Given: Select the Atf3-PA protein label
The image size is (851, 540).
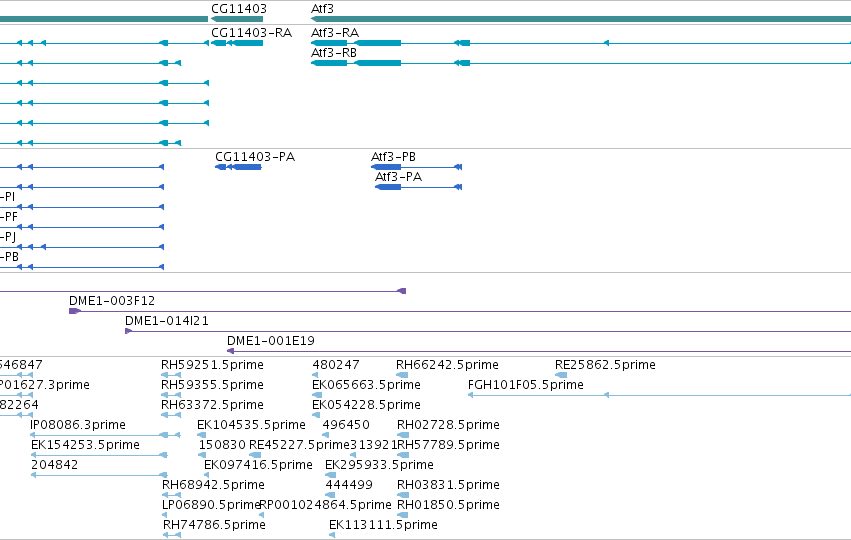Looking at the screenshot, I should (398, 177).
